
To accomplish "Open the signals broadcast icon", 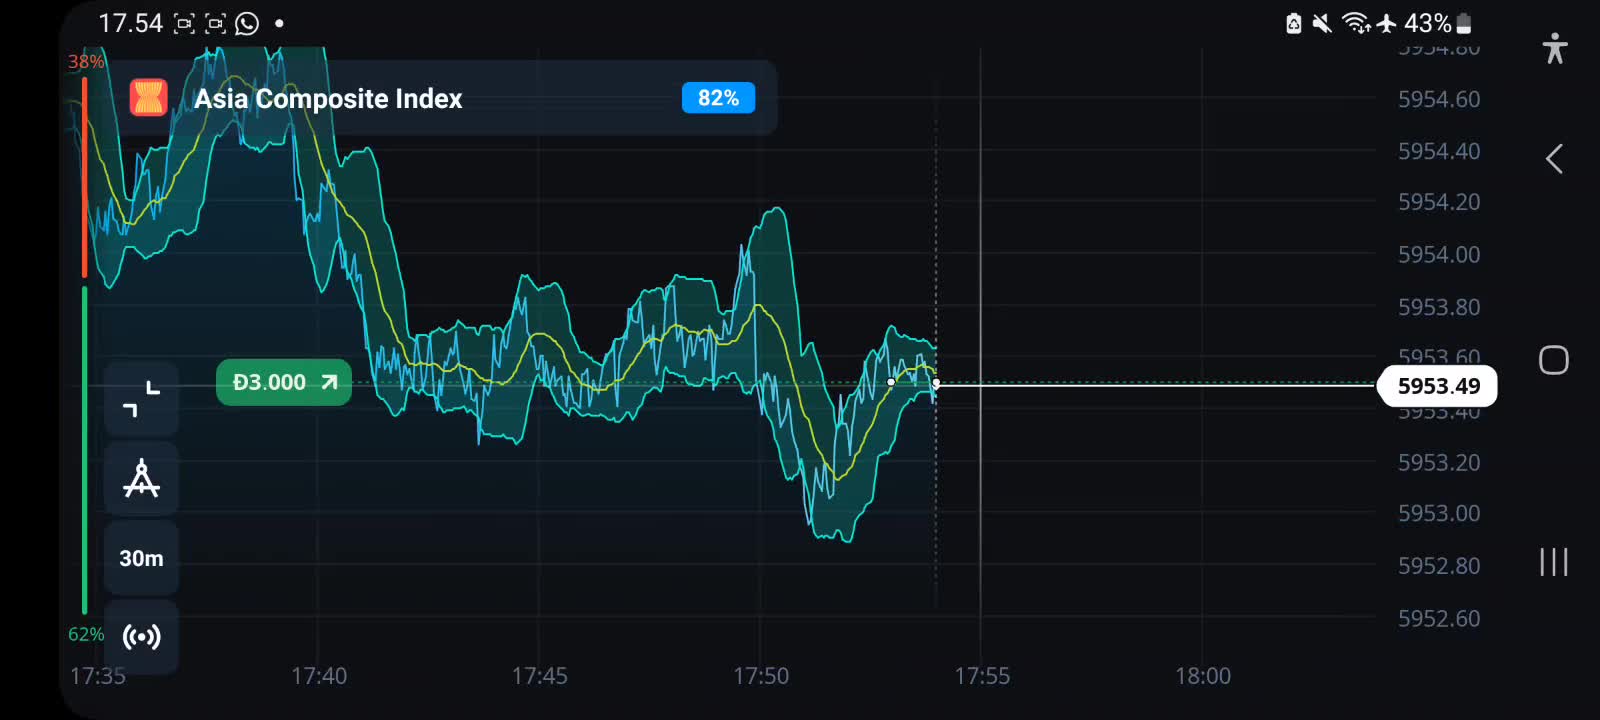I will [x=141, y=637].
